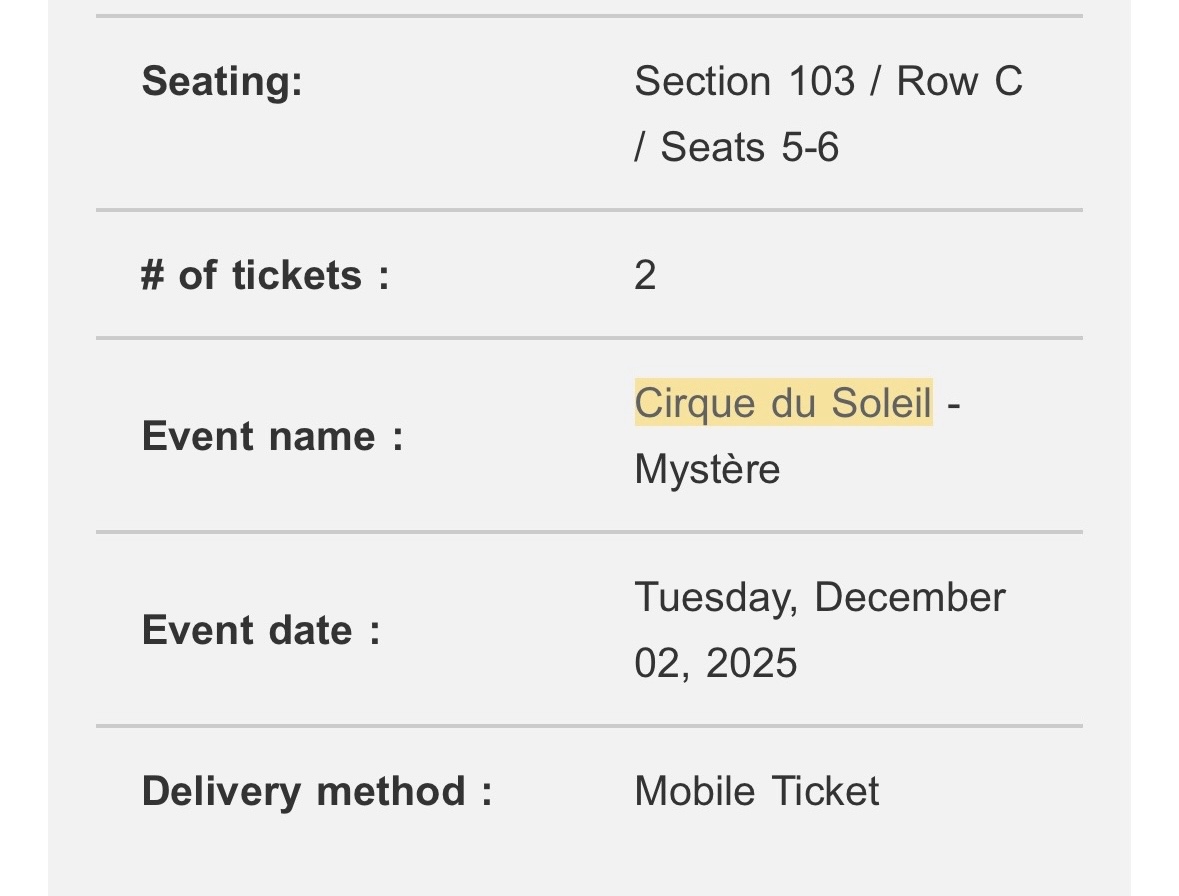Viewport: 1179px width, 896px height.
Task: Click the Seating label
Action: (x=222, y=81)
